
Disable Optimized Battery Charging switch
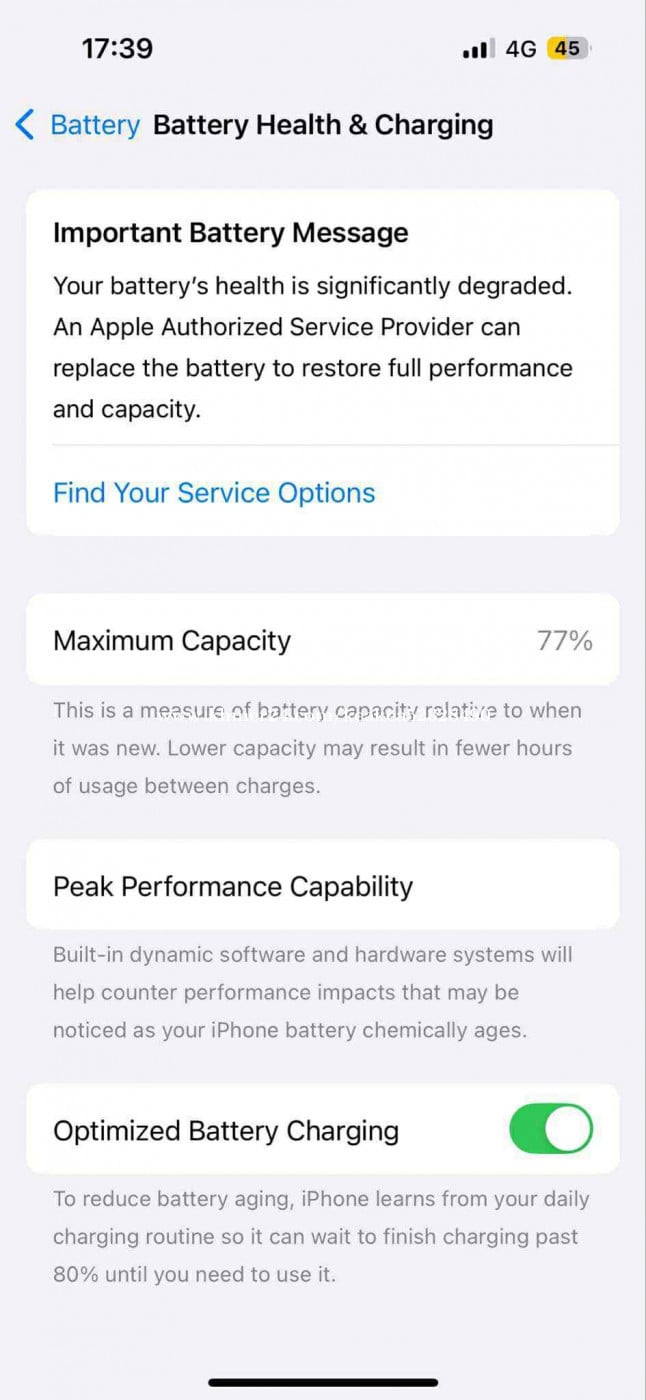[x=551, y=1130]
